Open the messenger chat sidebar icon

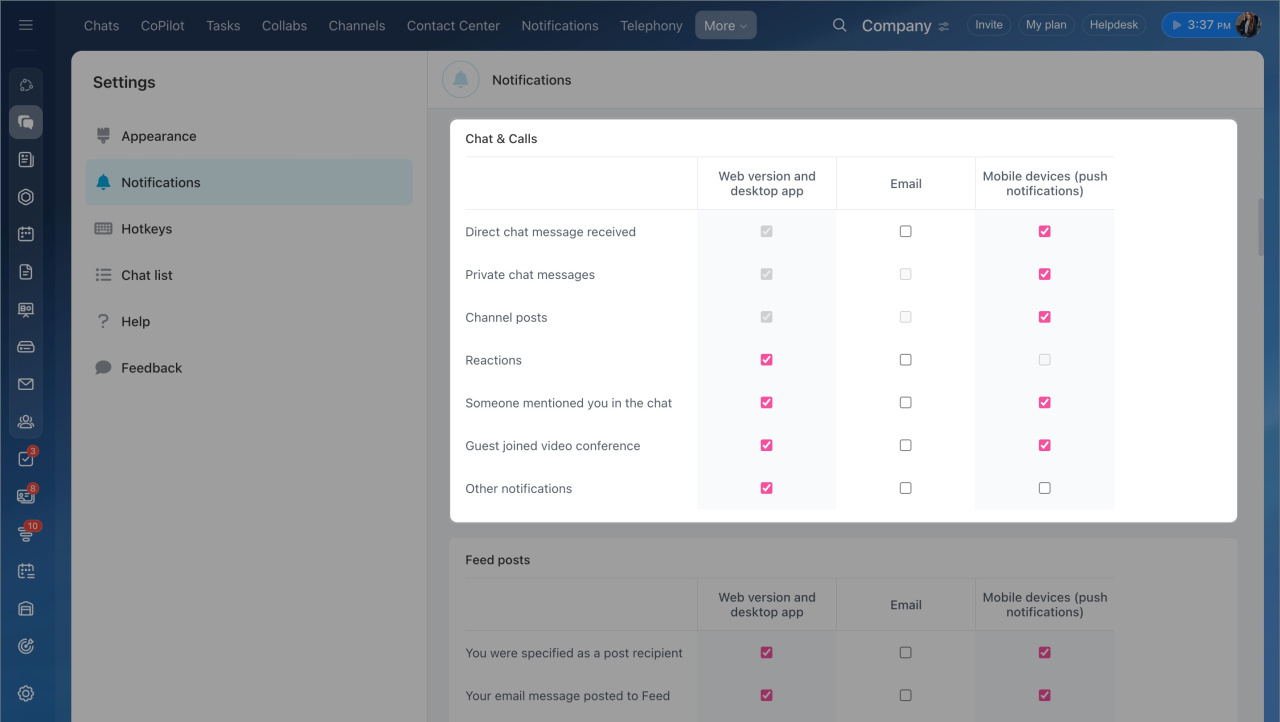[x=26, y=122]
